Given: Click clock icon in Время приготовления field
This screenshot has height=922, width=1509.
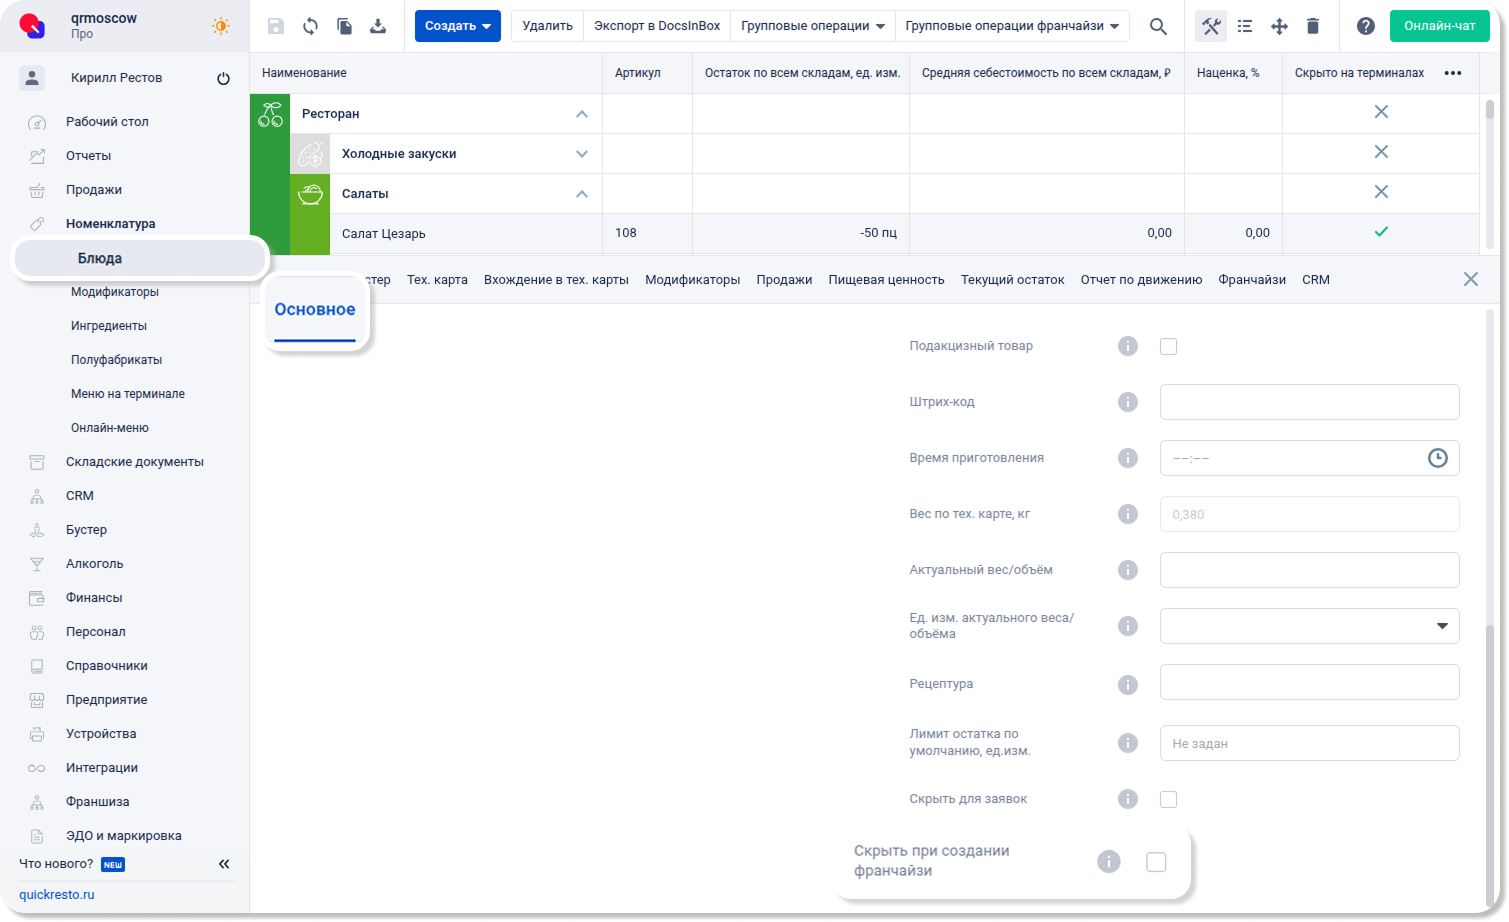Looking at the screenshot, I should pos(1437,458).
